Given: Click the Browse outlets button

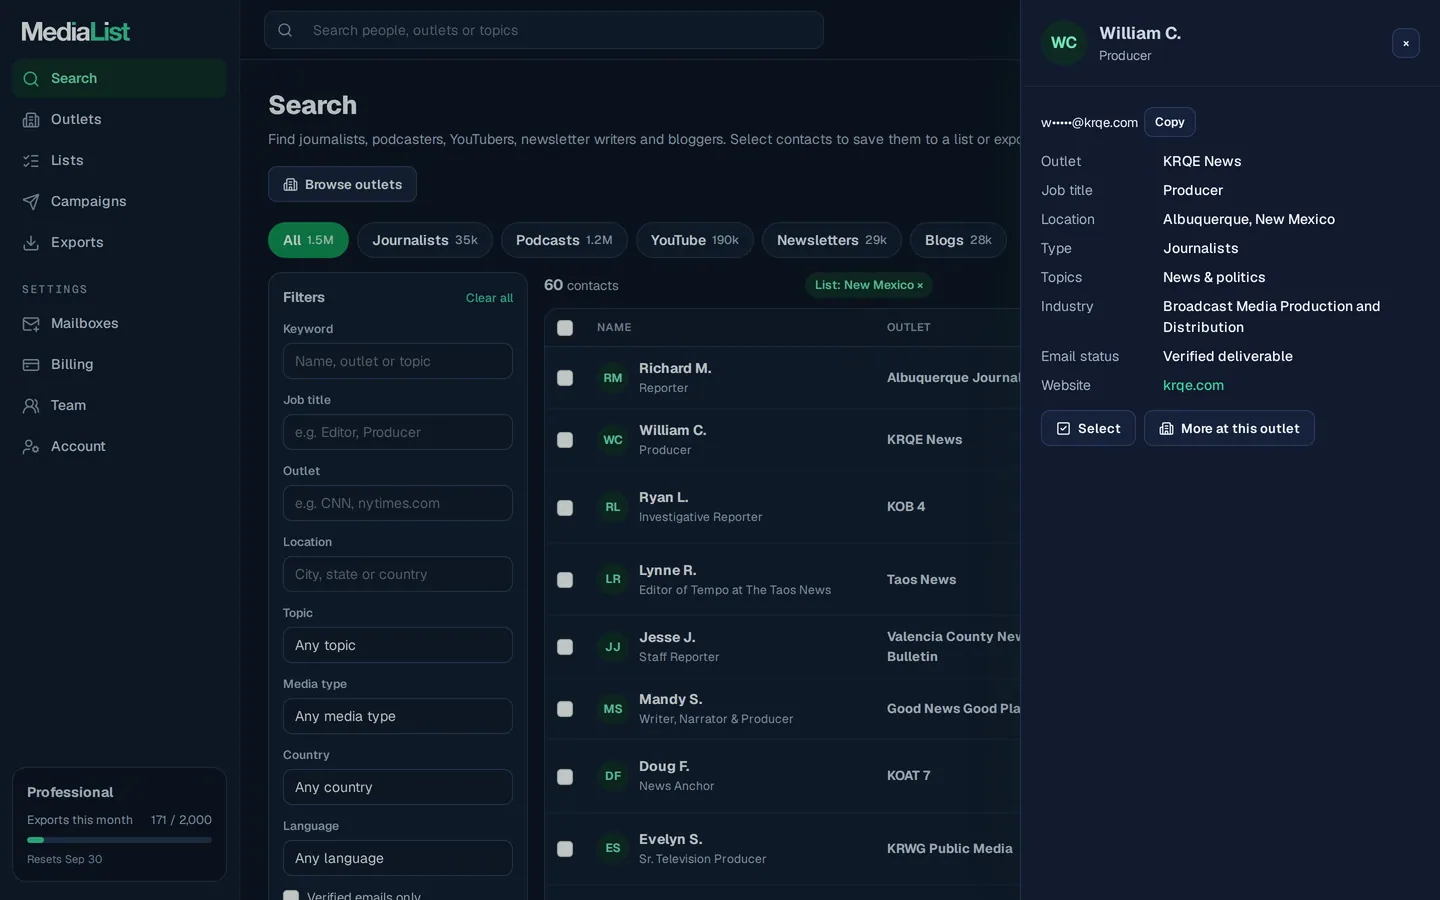Looking at the screenshot, I should coord(342,184).
